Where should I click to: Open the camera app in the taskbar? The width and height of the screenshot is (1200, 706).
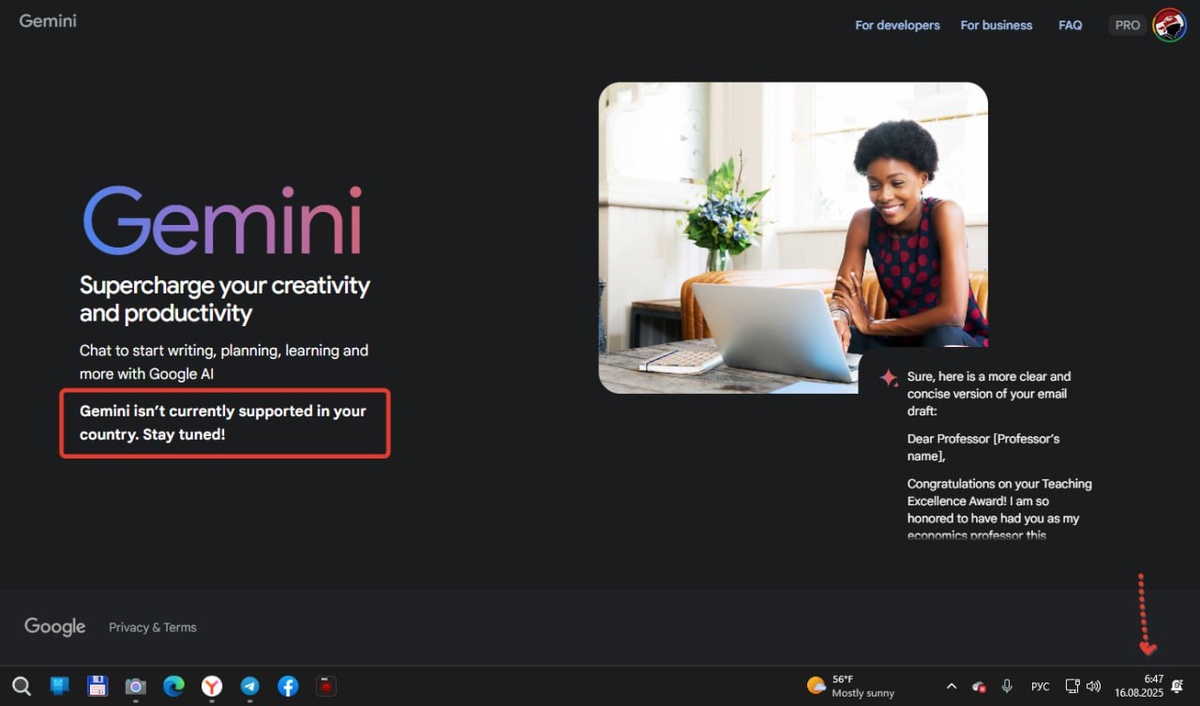pos(135,686)
